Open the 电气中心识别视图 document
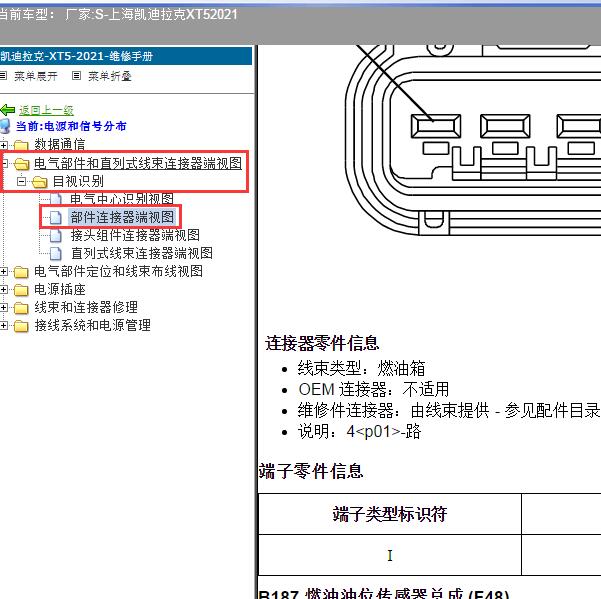Image resolution: width=601 pixels, height=599 pixels. [122, 199]
